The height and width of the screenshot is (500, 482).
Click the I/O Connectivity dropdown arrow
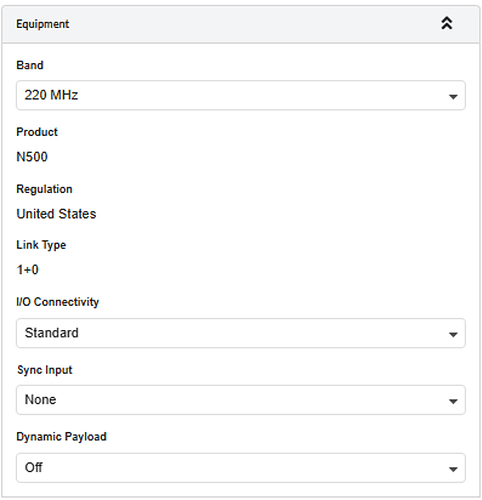tap(453, 334)
